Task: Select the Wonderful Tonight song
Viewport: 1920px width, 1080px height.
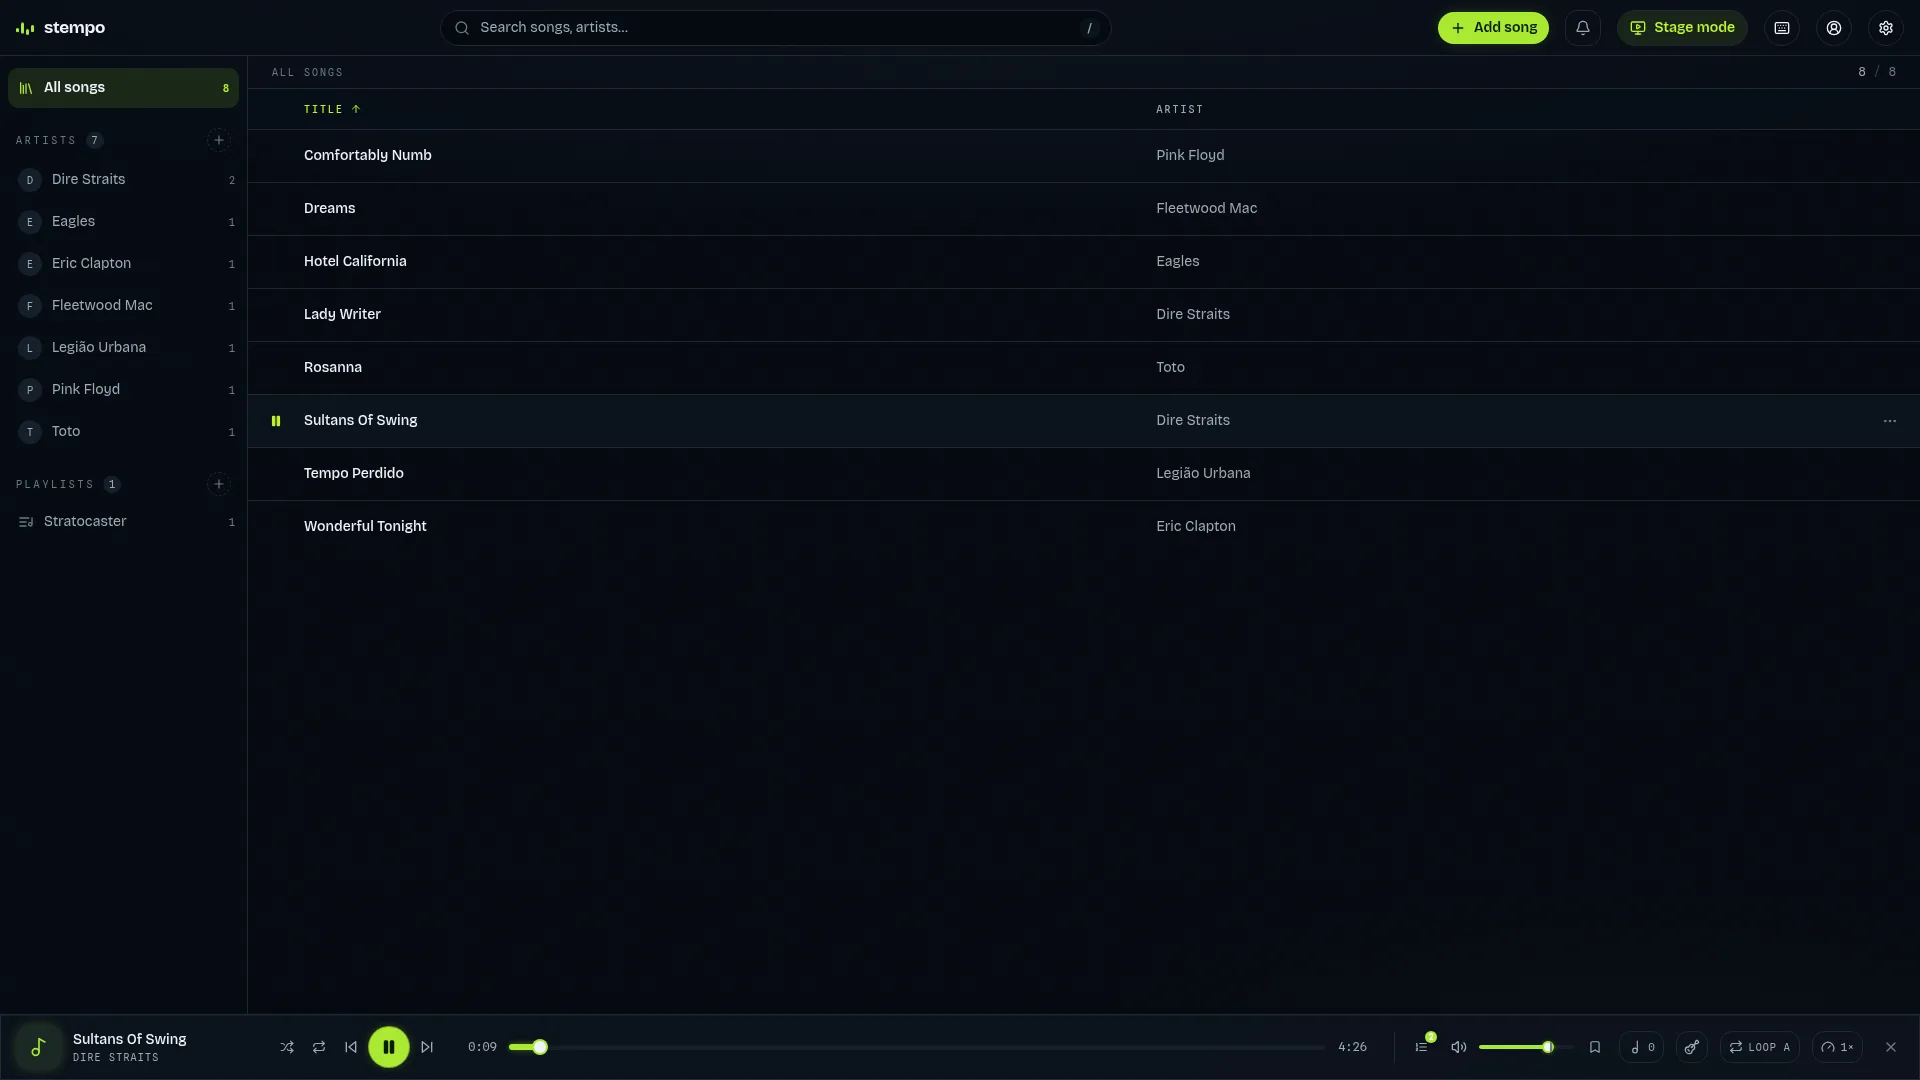Action: (1084, 527)
